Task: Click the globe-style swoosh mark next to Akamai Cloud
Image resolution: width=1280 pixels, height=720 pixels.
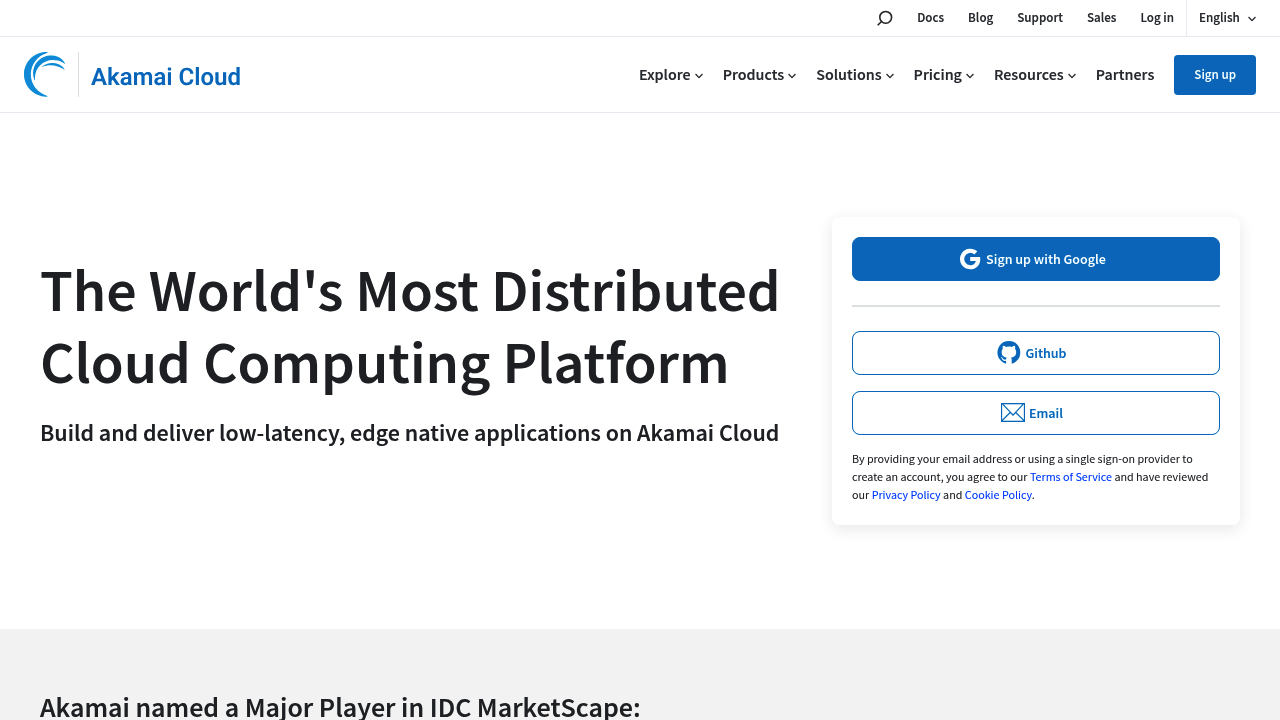Action: point(44,72)
